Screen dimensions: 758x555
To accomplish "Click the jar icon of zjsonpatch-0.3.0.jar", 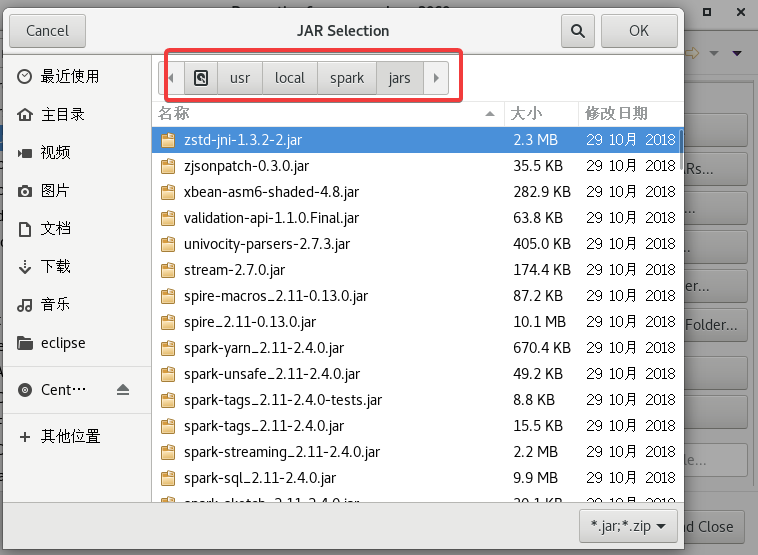I will (x=168, y=166).
